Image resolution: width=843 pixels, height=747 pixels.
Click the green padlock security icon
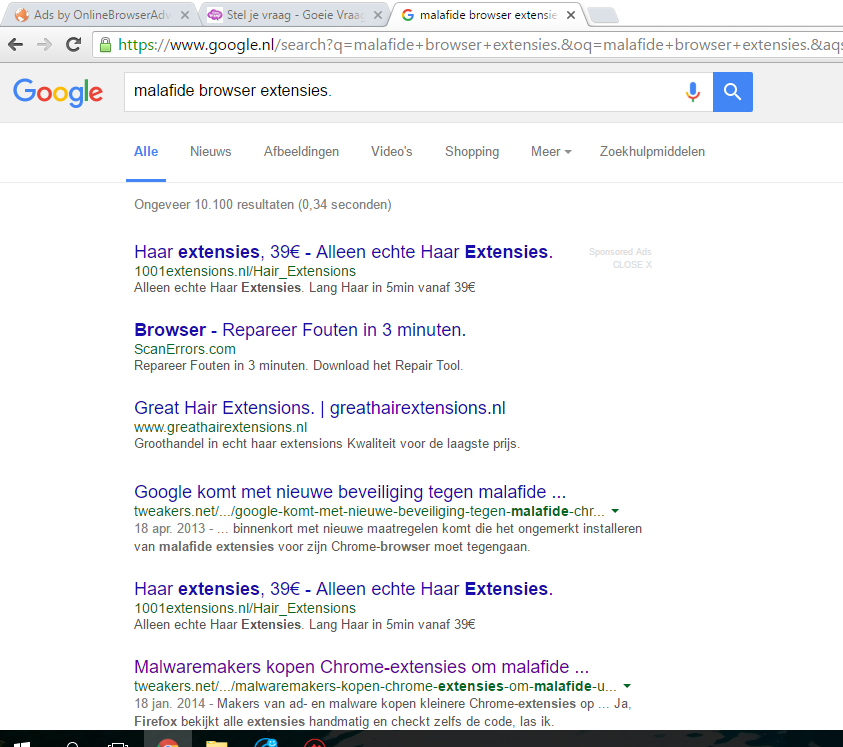pos(105,45)
